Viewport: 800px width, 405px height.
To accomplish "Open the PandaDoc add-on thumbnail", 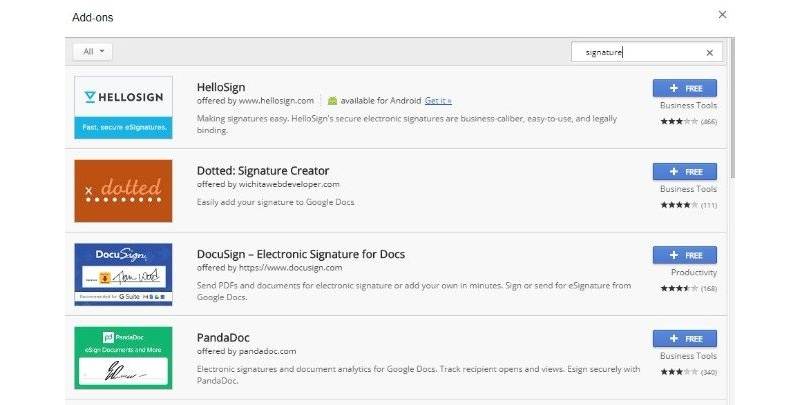I will [124, 357].
